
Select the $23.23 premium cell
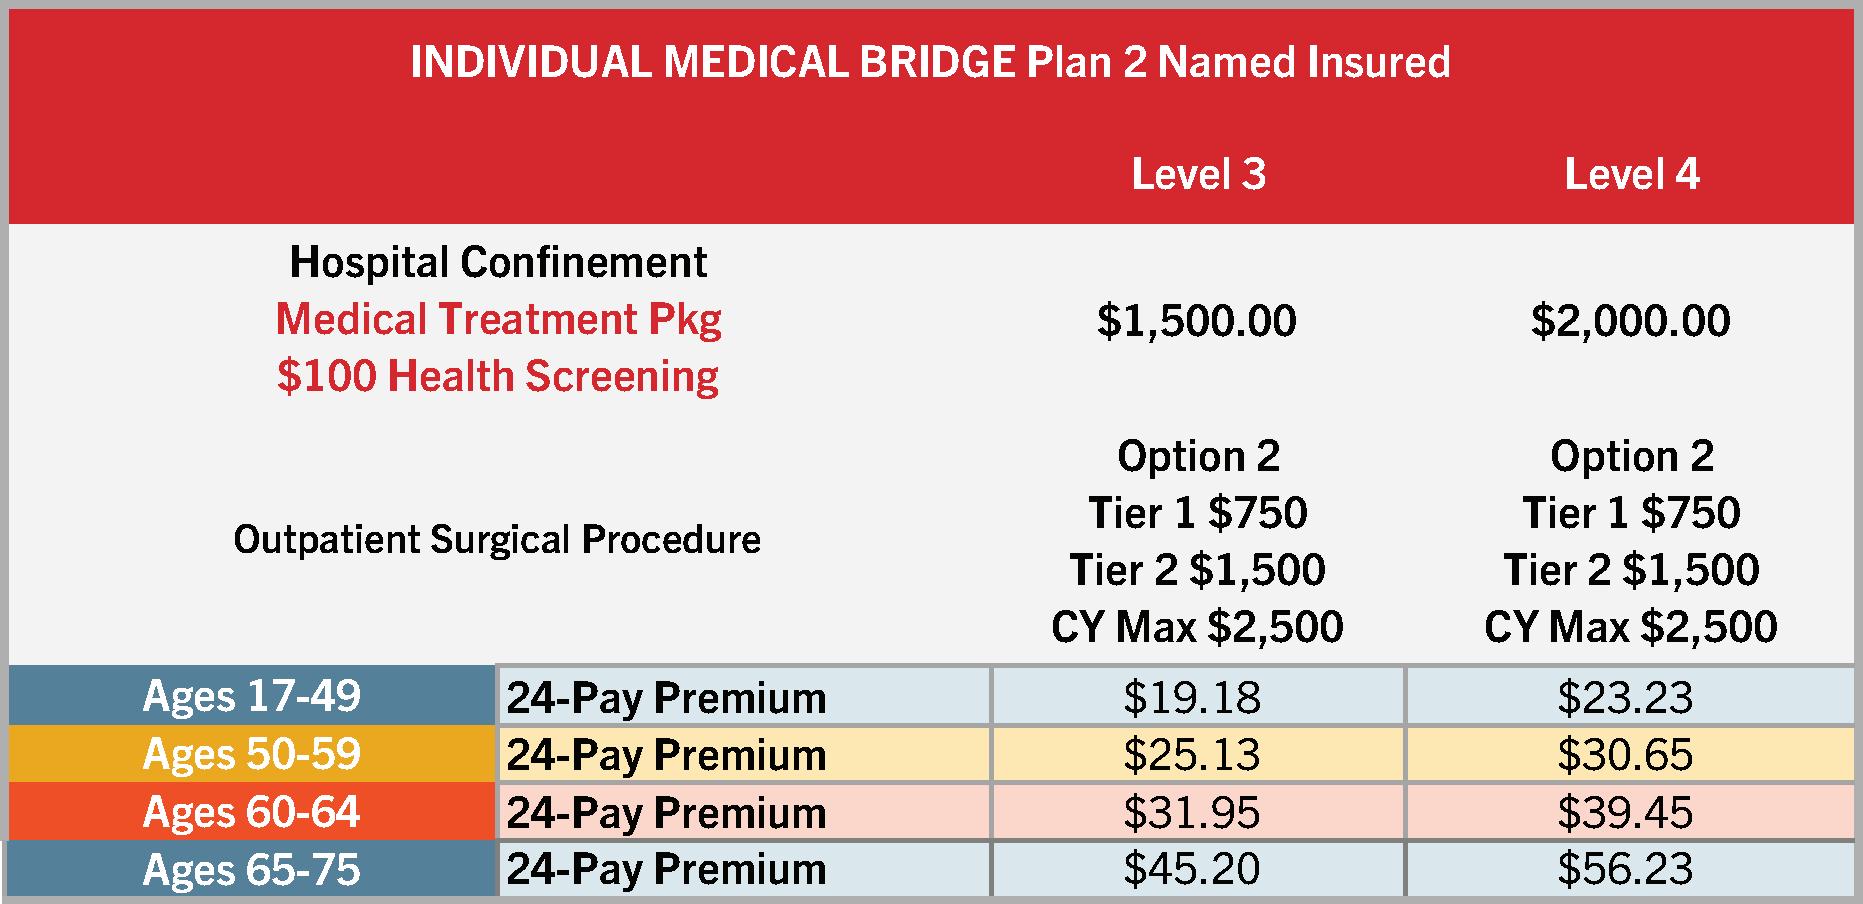[1625, 697]
